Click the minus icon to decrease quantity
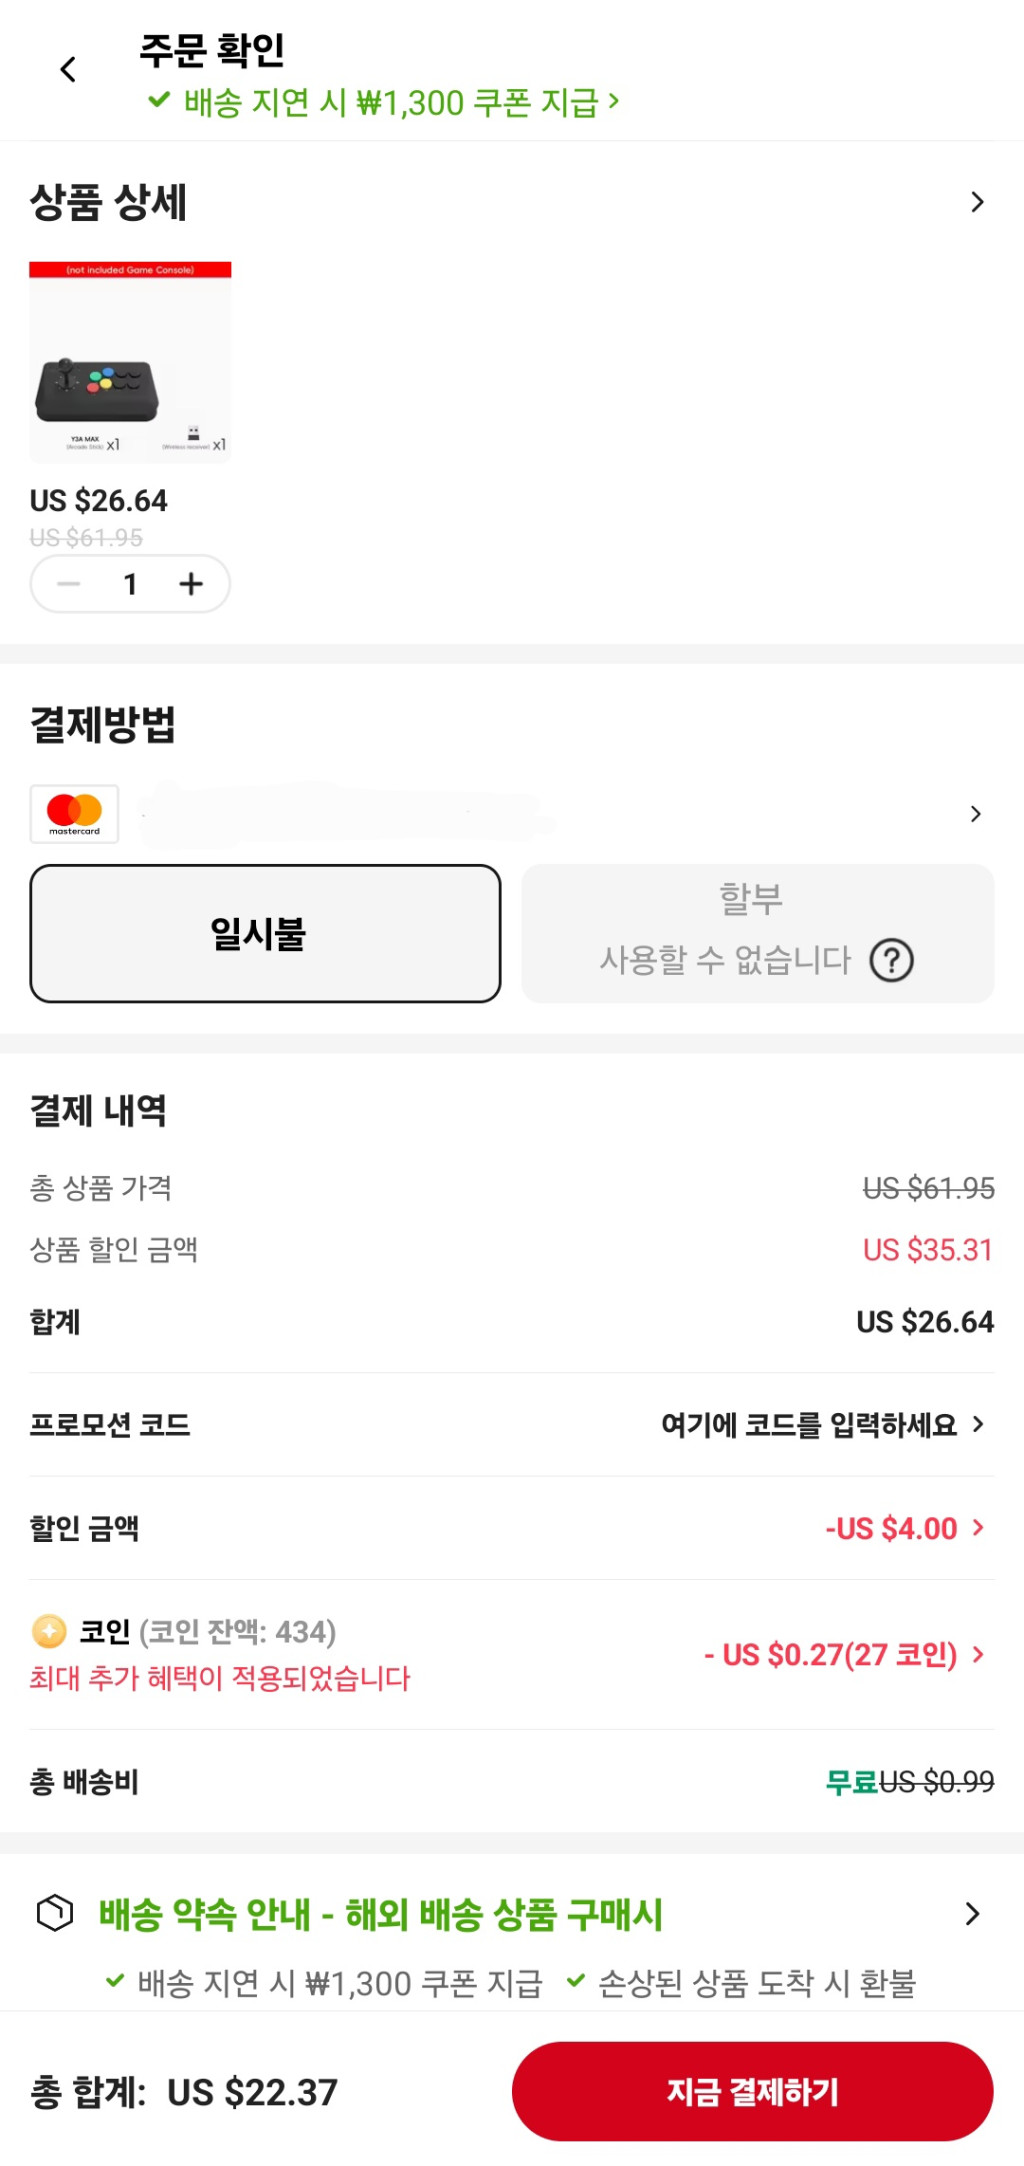This screenshot has width=1024, height=2166. coord(68,584)
